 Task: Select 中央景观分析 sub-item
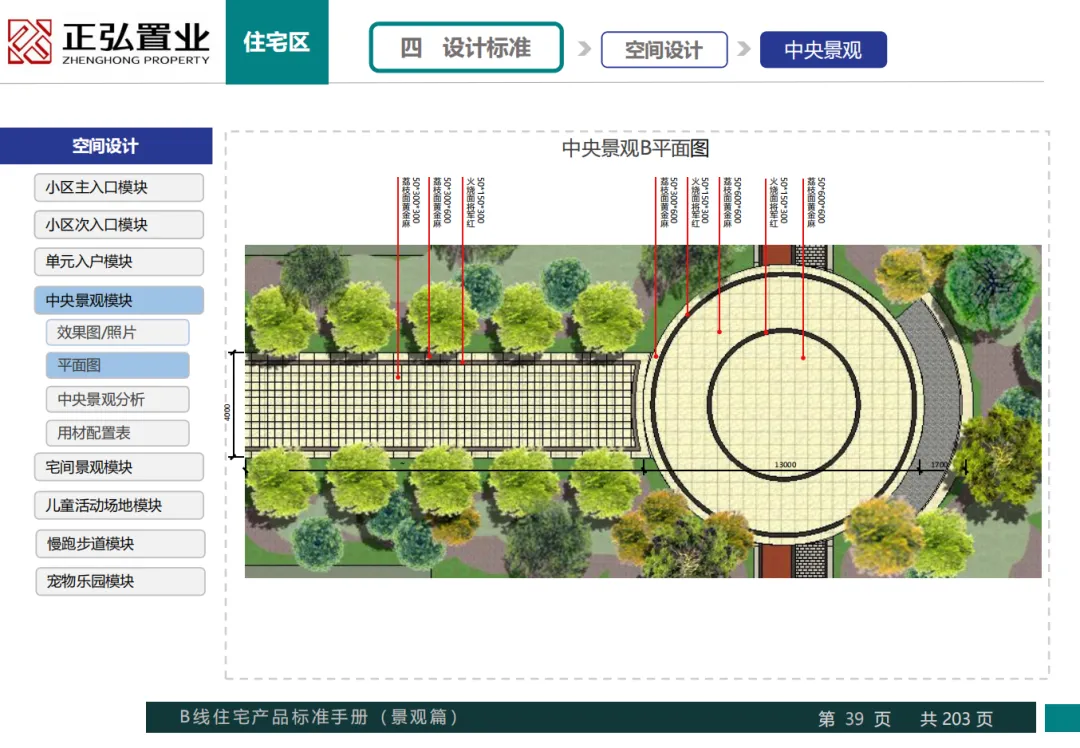click(x=118, y=399)
